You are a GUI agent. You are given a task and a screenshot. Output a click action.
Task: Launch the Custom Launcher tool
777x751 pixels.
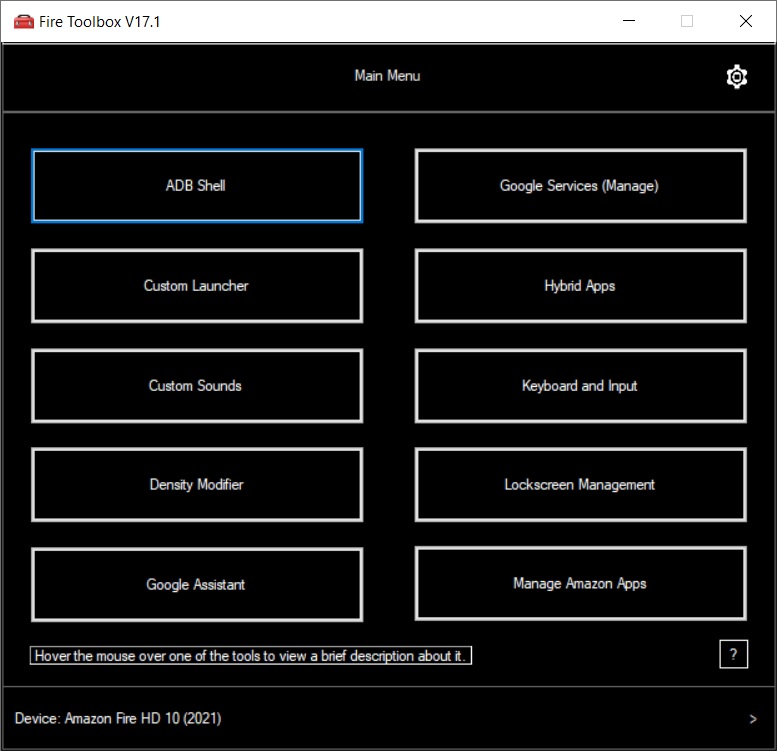pos(197,286)
